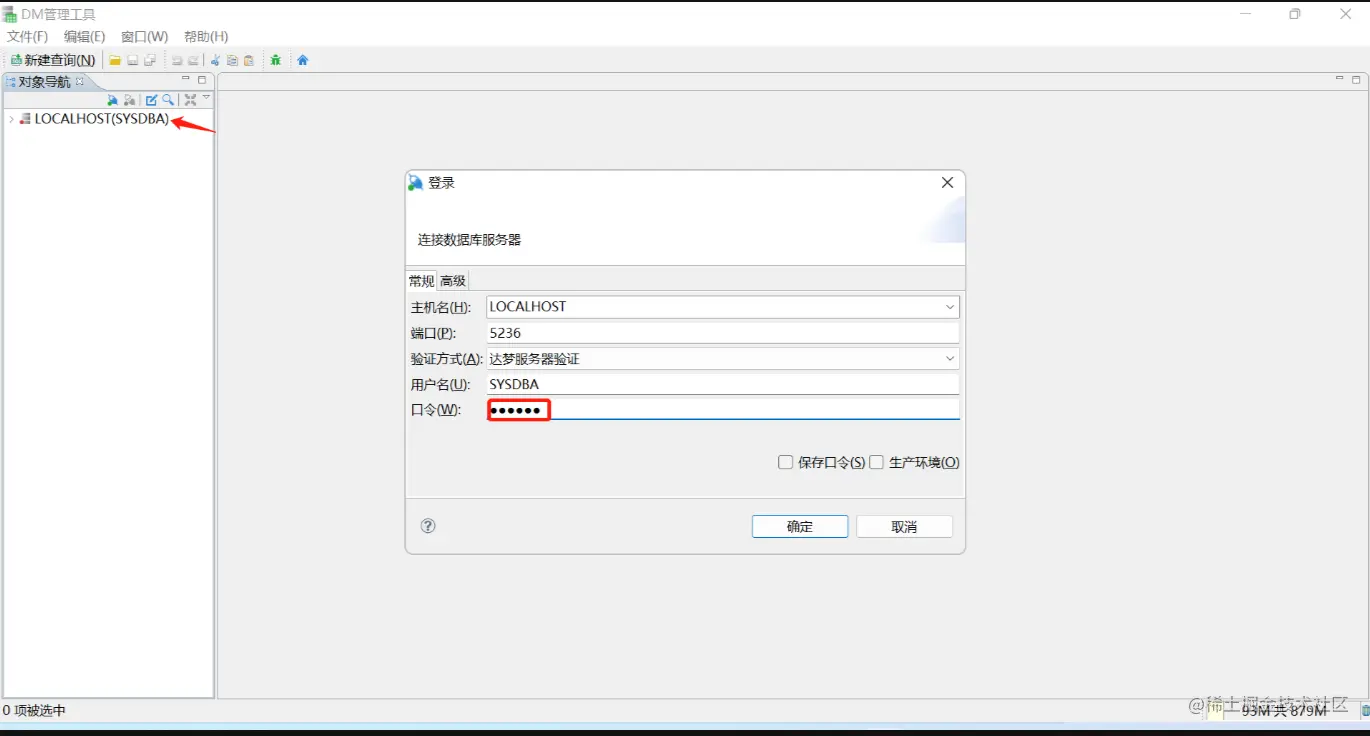This screenshot has height=736, width=1370.
Task: Click the Collapse All icon in navigator
Action: (x=190, y=100)
